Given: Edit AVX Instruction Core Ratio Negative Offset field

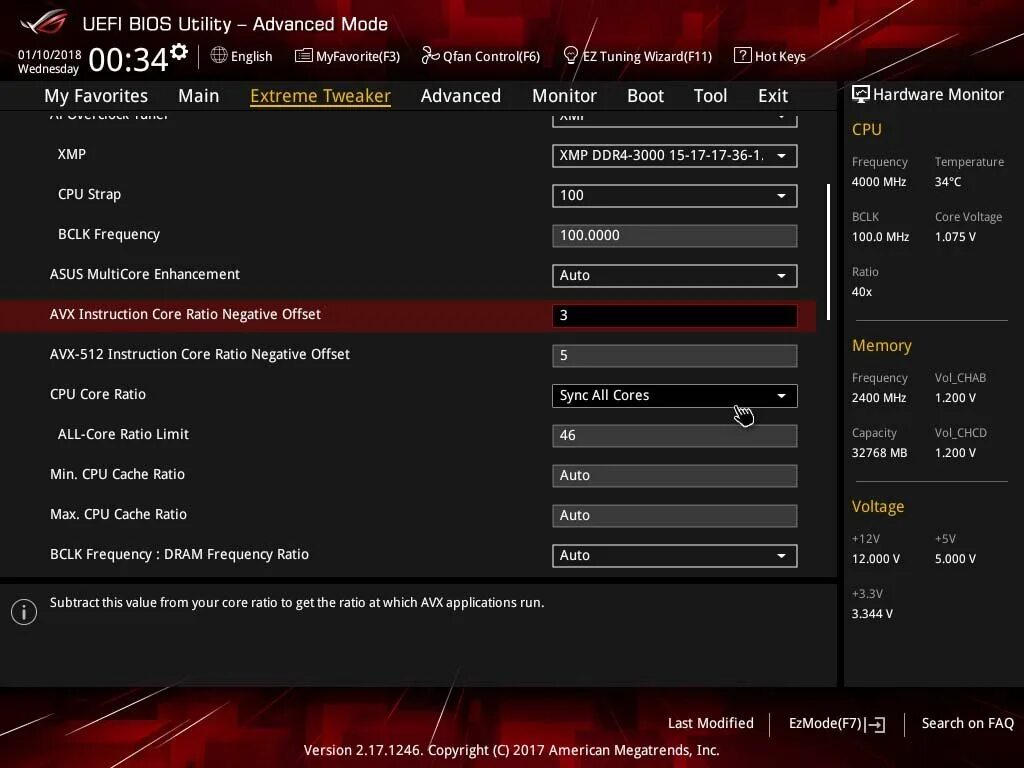Looking at the screenshot, I should point(675,315).
